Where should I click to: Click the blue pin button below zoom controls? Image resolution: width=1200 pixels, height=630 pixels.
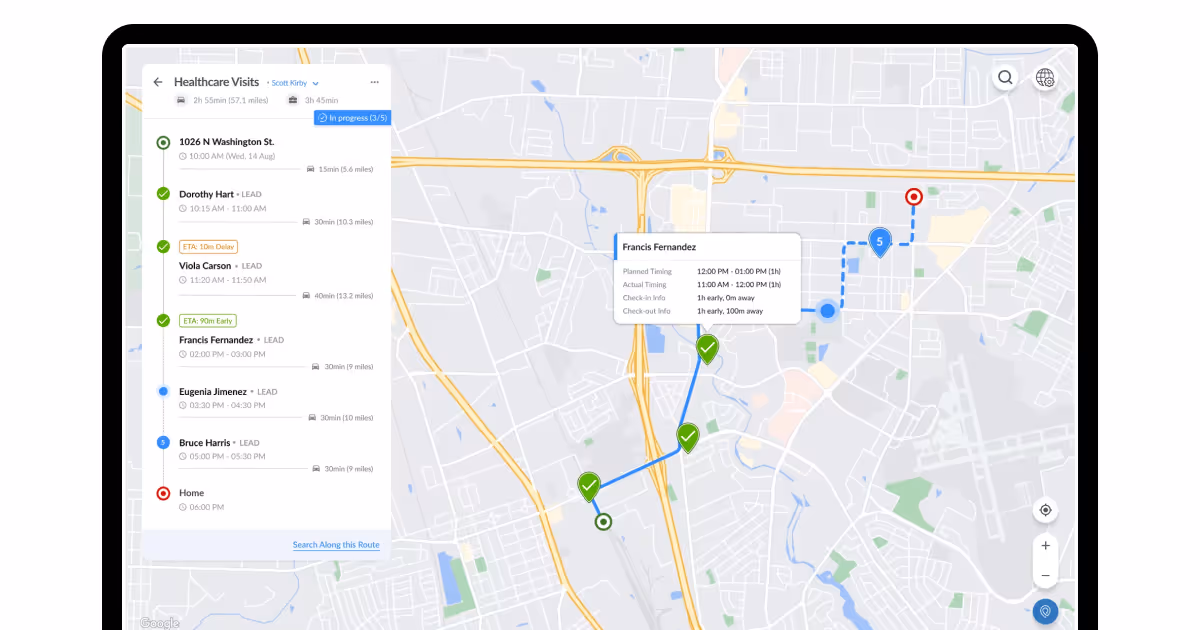(1045, 610)
